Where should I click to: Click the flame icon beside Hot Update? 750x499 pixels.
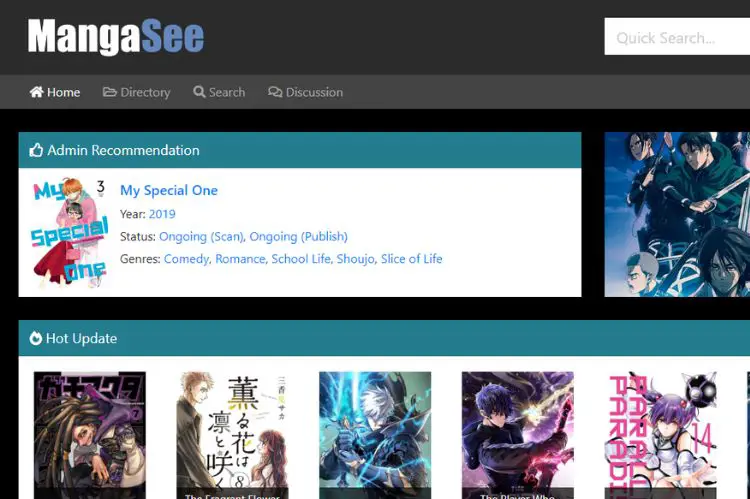click(35, 338)
